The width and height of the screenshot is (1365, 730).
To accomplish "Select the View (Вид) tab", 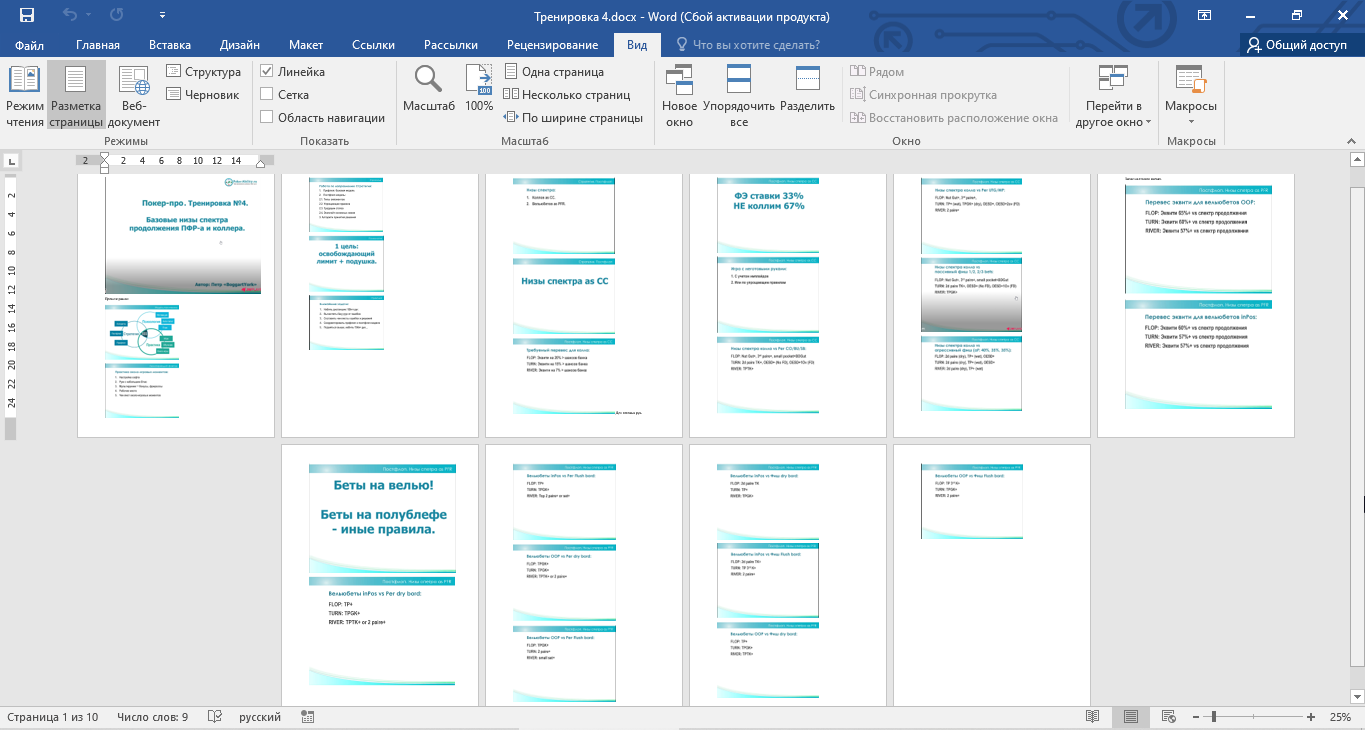I will point(637,45).
